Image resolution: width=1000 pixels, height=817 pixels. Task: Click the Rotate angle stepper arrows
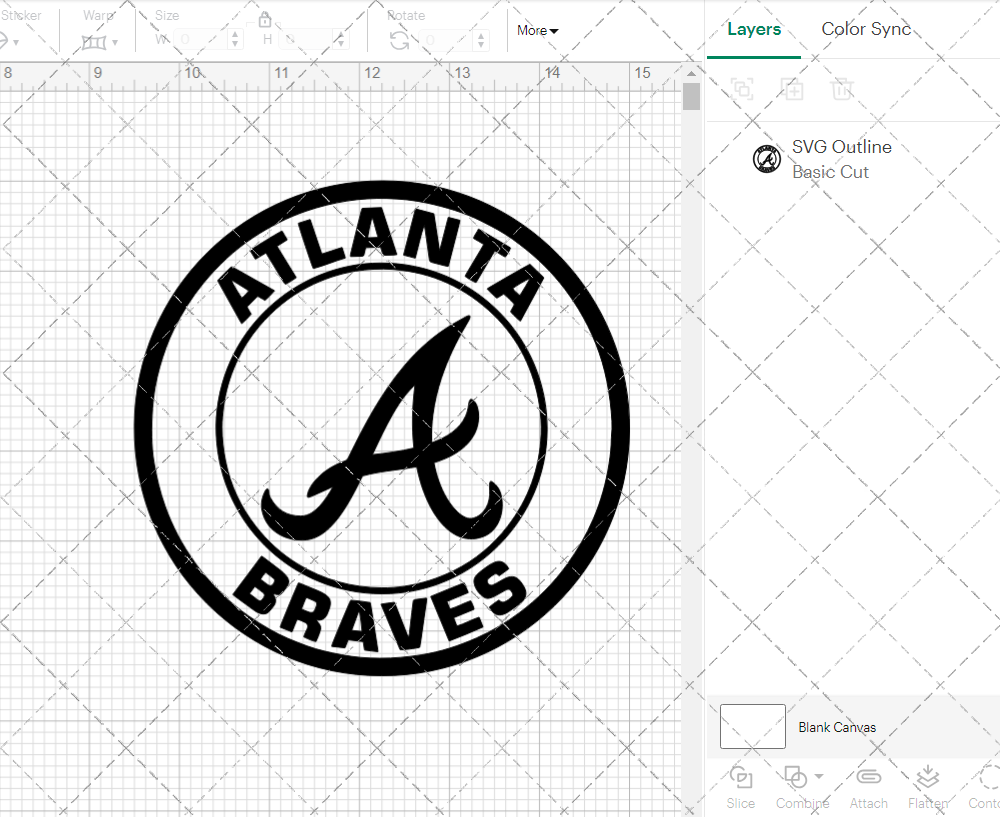482,40
